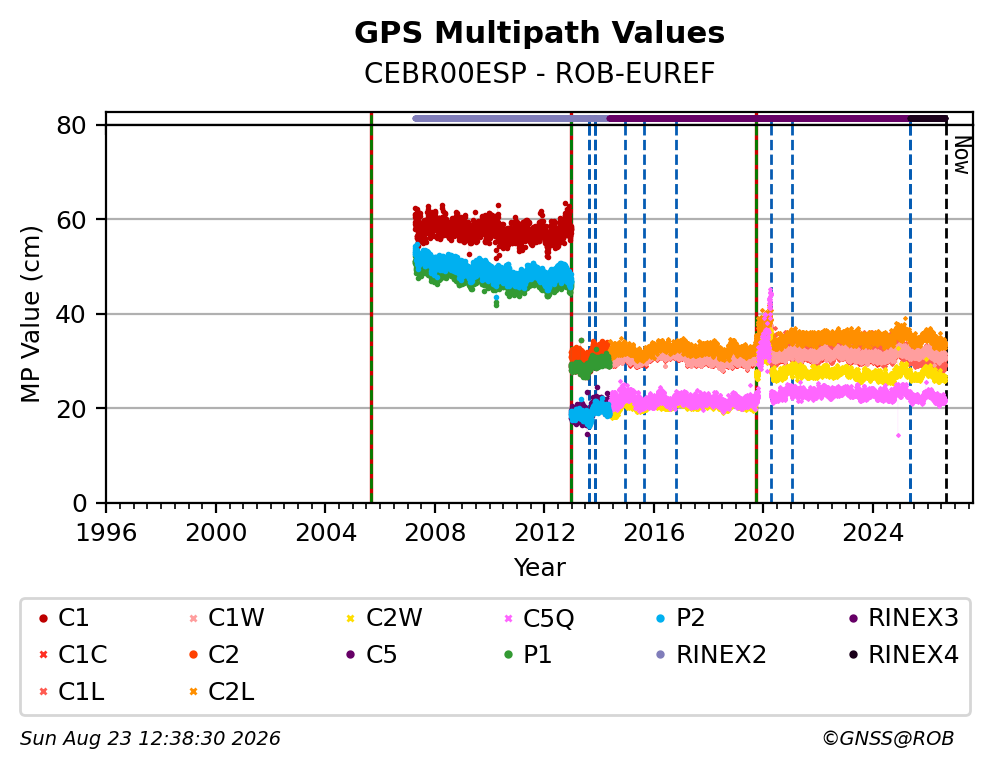The width and height of the screenshot is (992, 769).
Task: Click the CEBR00ESP - ROB-EUREF subtitle
Action: click(539, 73)
